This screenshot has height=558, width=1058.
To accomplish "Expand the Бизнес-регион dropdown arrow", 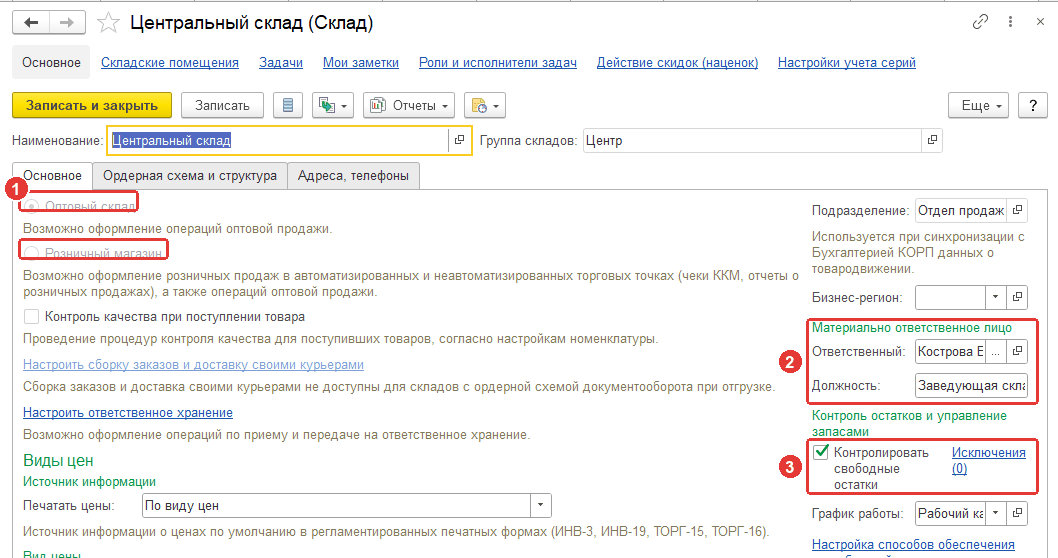I will pos(996,297).
